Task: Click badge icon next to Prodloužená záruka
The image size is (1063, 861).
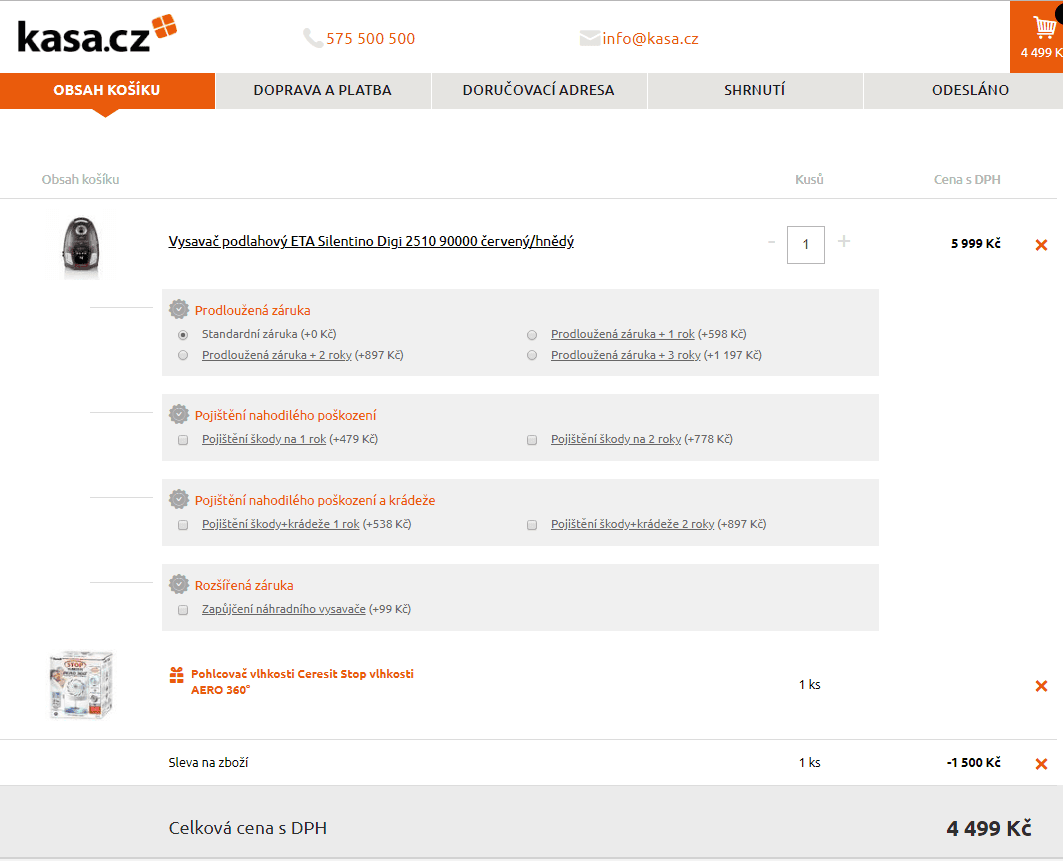Action: point(179,309)
